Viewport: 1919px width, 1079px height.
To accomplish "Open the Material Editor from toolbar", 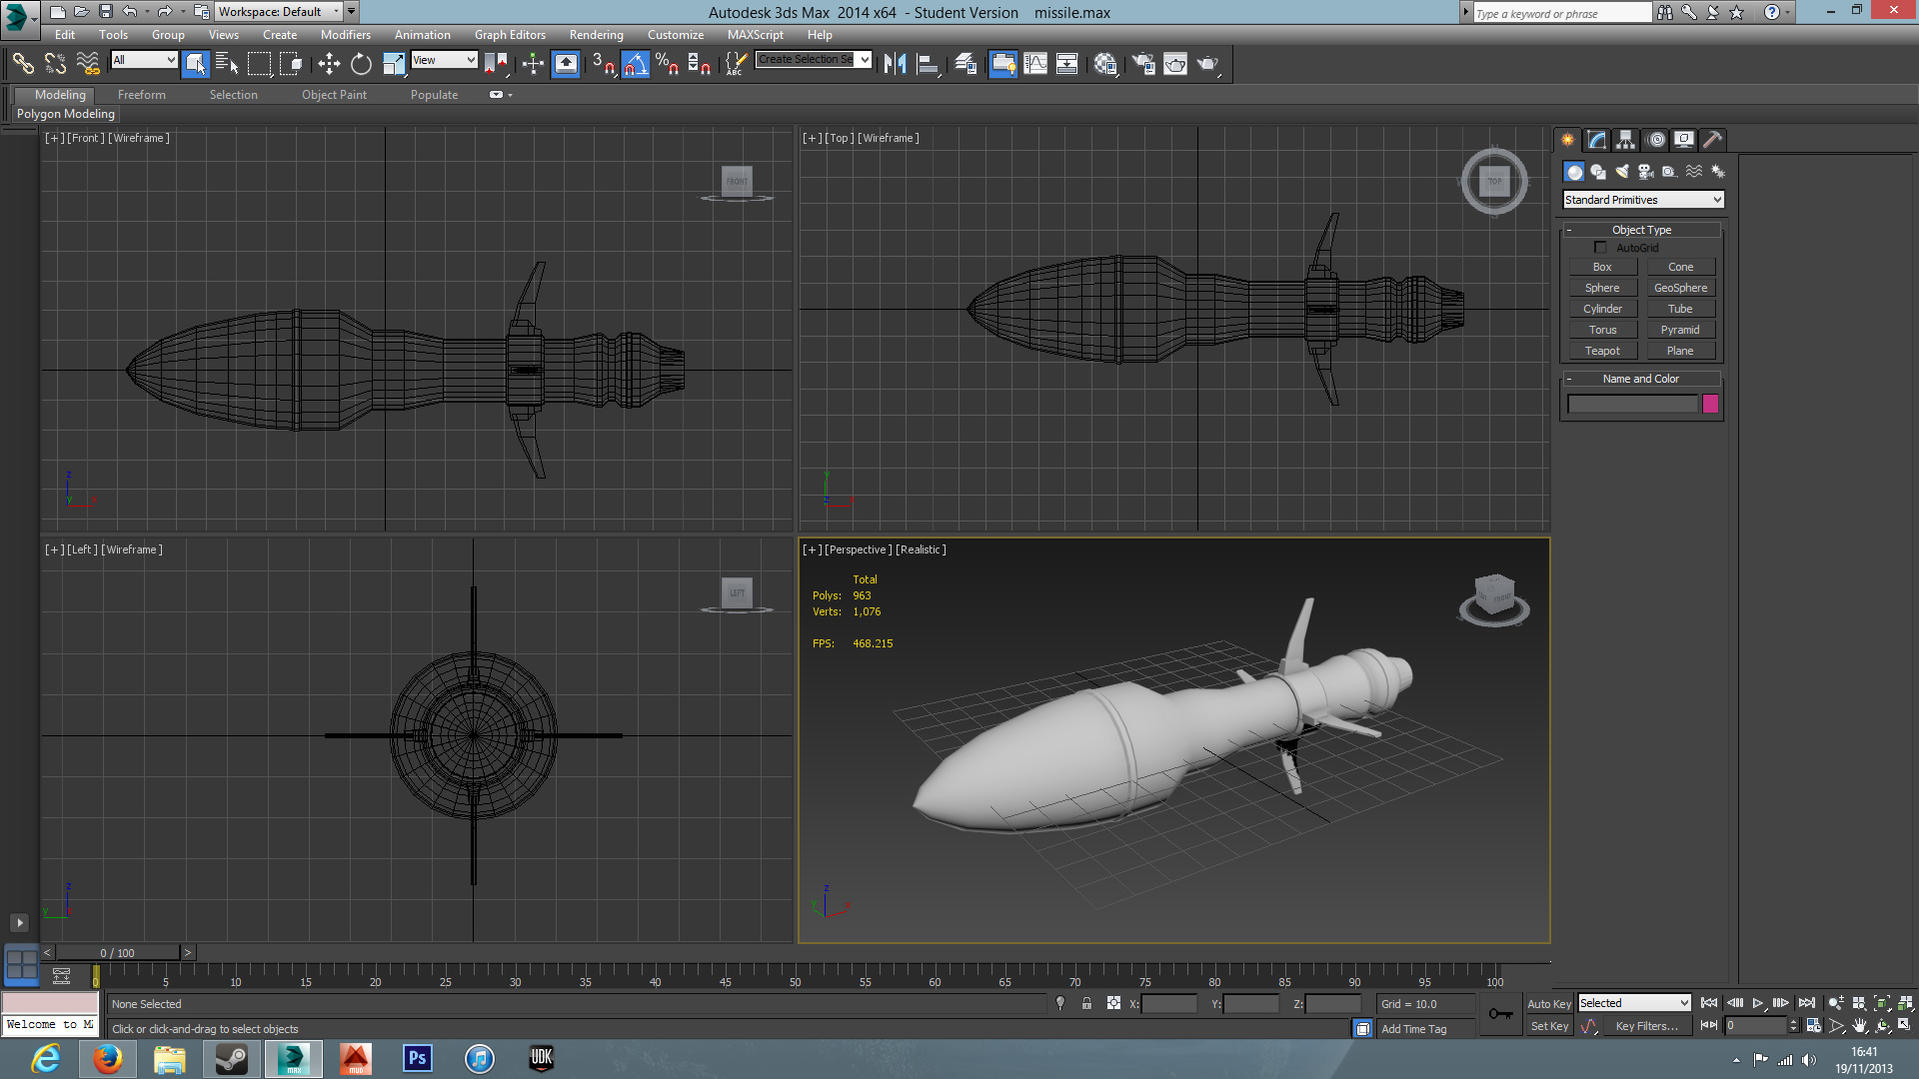I will [1105, 64].
